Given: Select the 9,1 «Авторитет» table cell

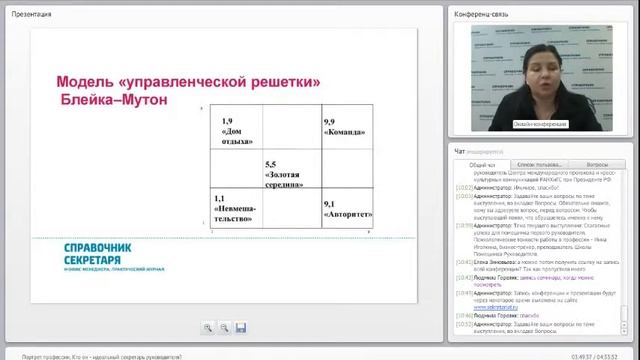Looking at the screenshot, I should tap(347, 208).
